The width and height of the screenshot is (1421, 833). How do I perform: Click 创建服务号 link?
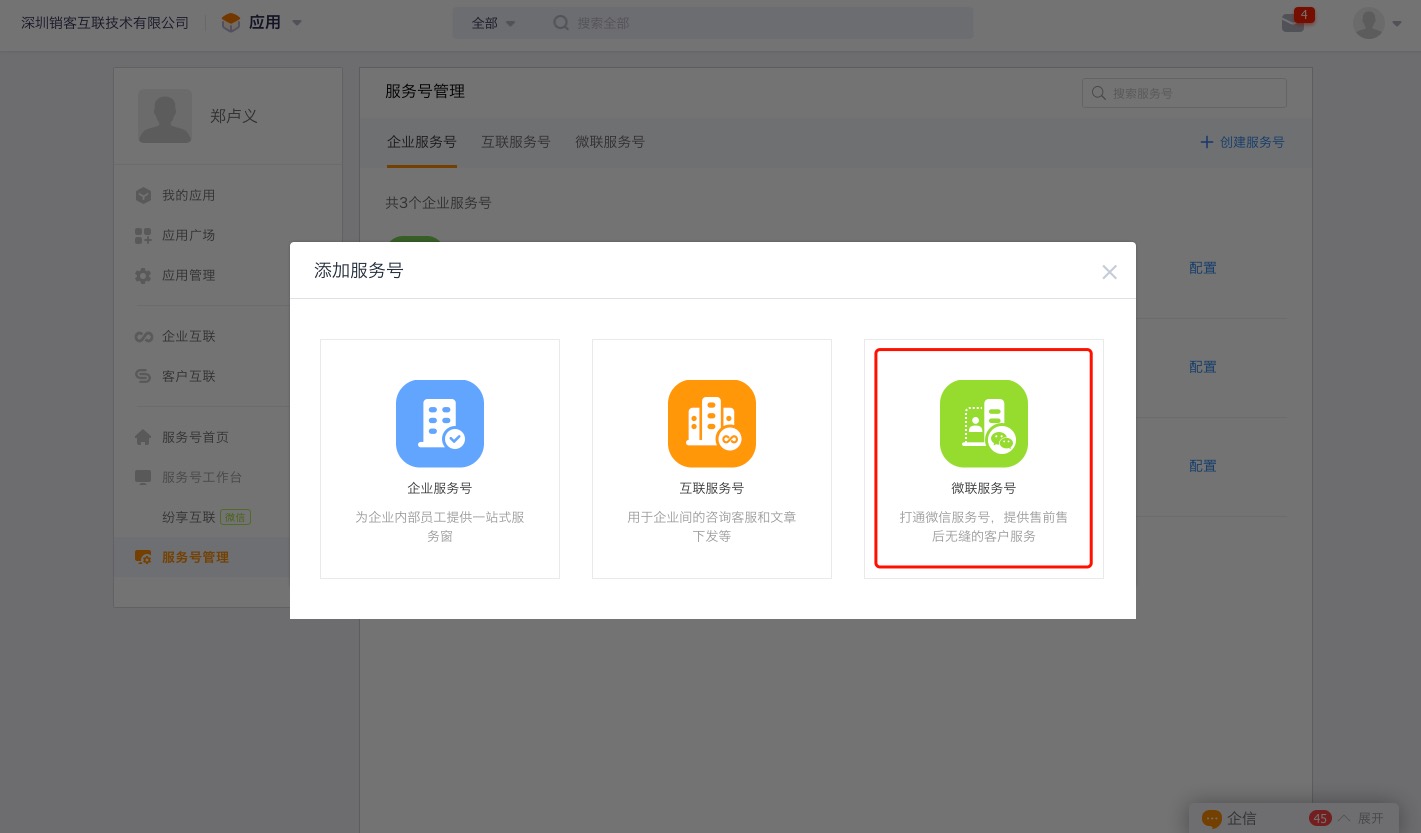coord(1242,142)
